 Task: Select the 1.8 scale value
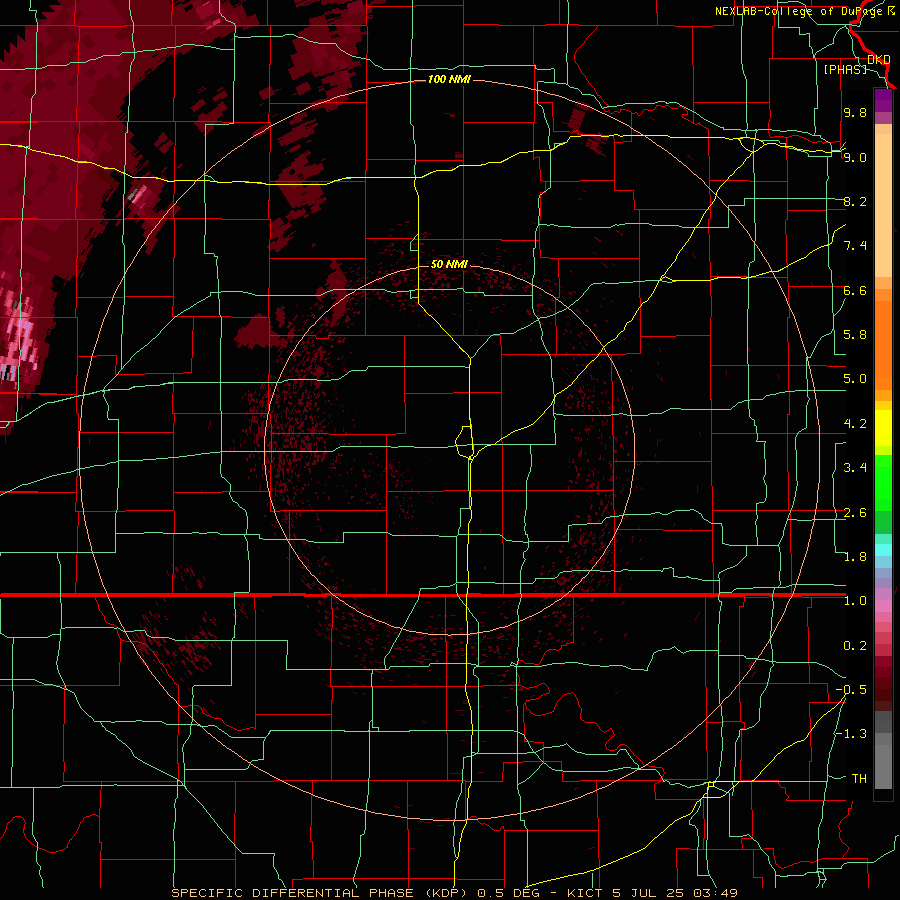(855, 557)
